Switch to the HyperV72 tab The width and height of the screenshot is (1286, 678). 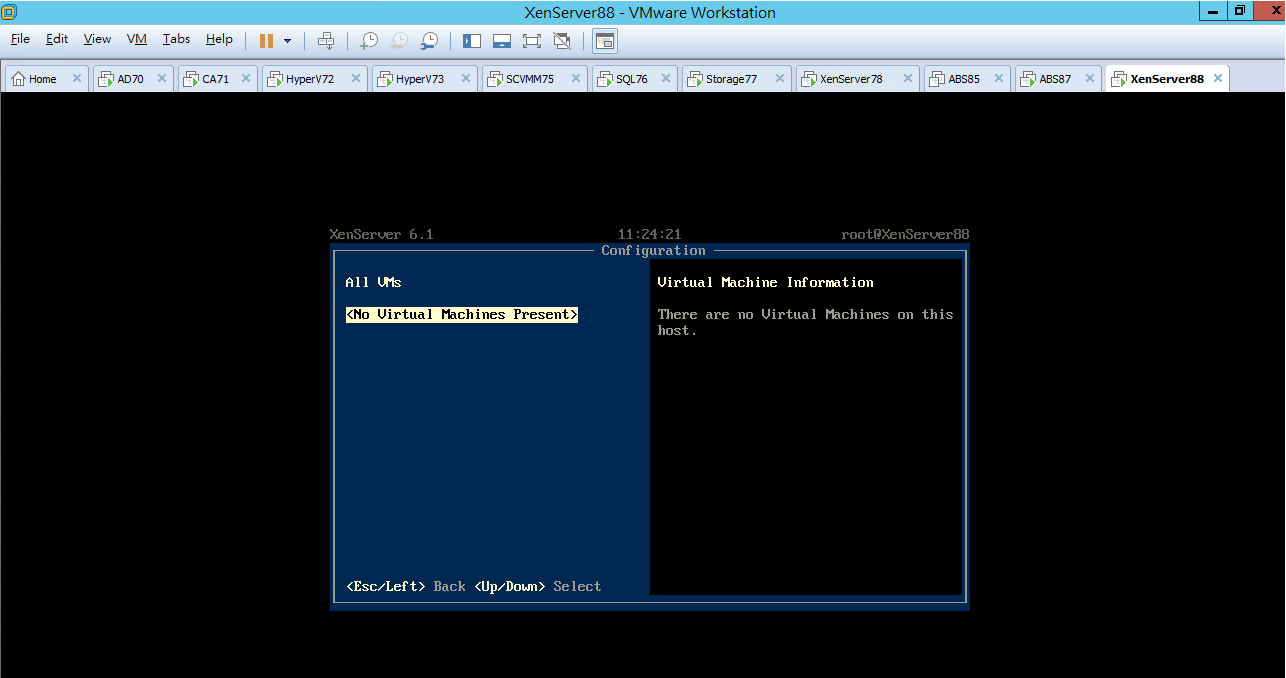315,79
